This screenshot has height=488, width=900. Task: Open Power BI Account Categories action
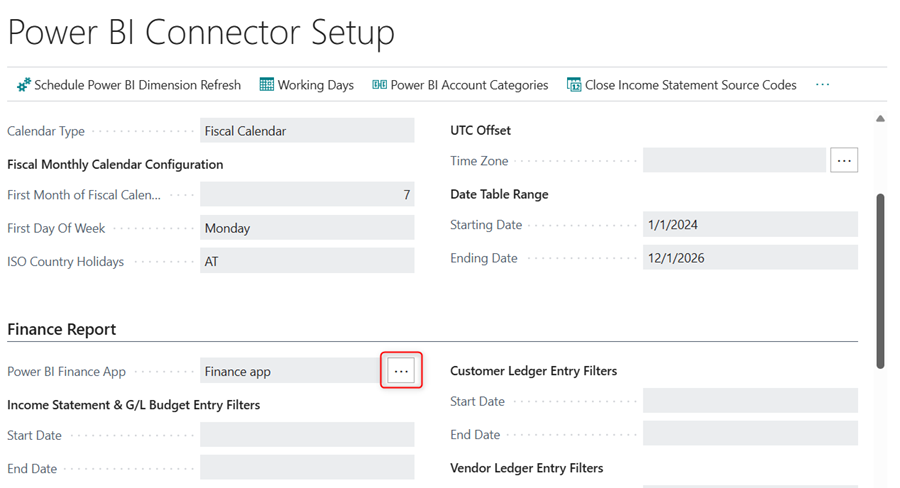coord(469,85)
